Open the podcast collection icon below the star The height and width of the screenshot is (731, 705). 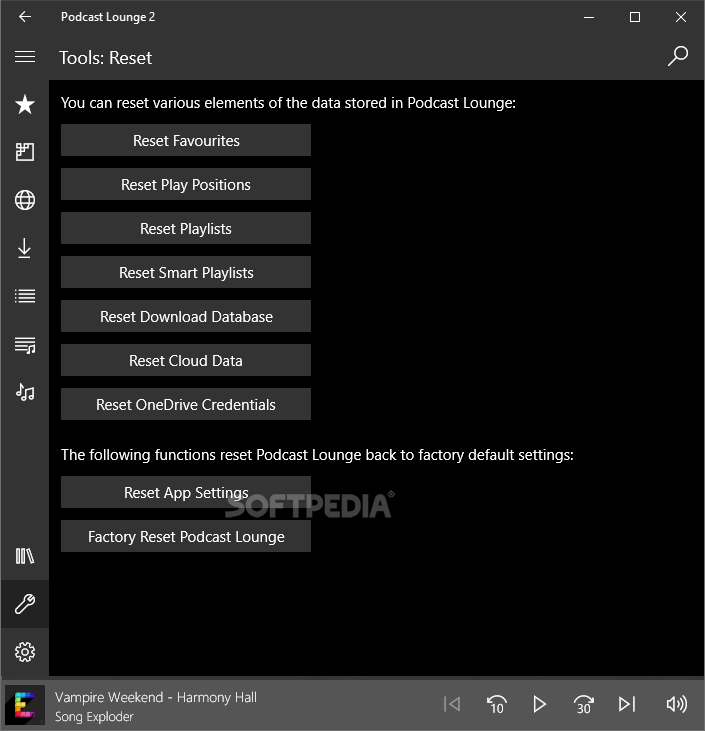(25, 152)
